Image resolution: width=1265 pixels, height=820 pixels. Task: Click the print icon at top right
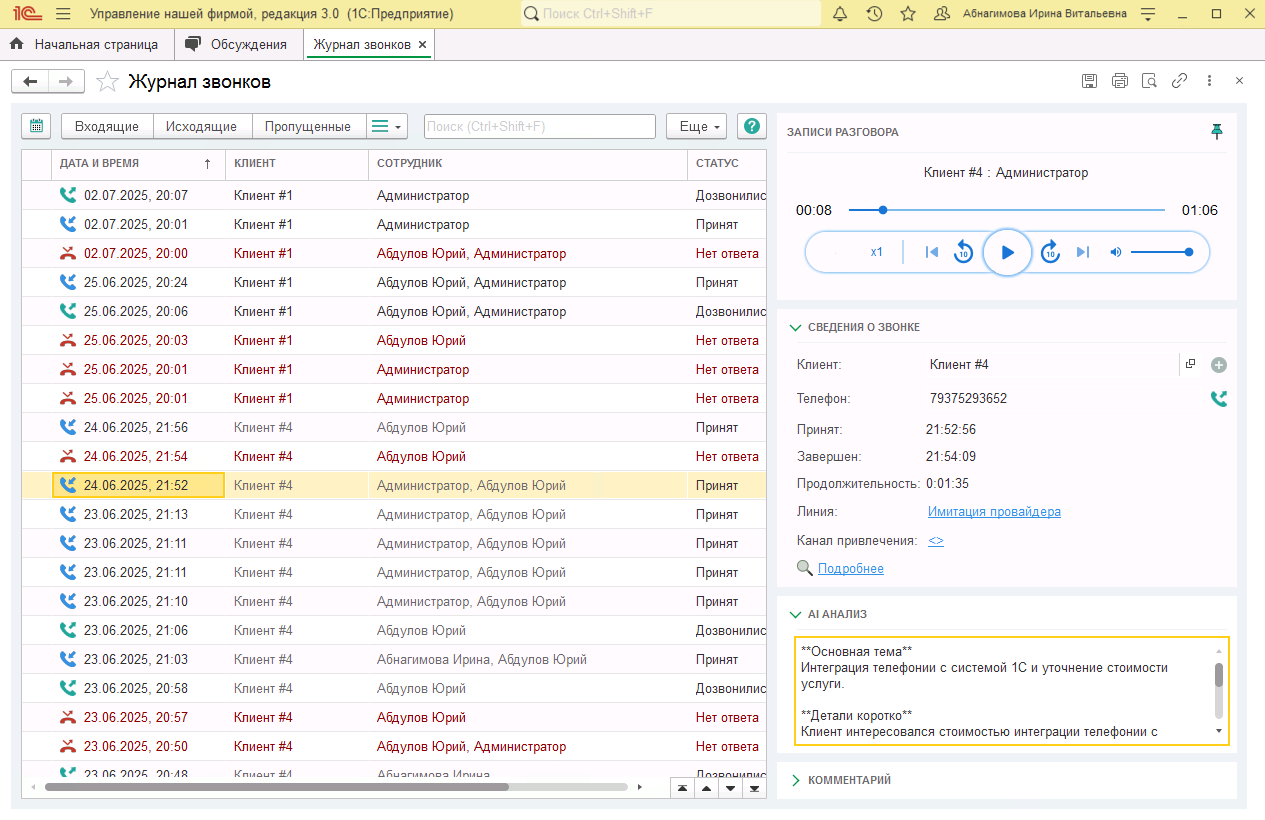pyautogui.click(x=1120, y=81)
